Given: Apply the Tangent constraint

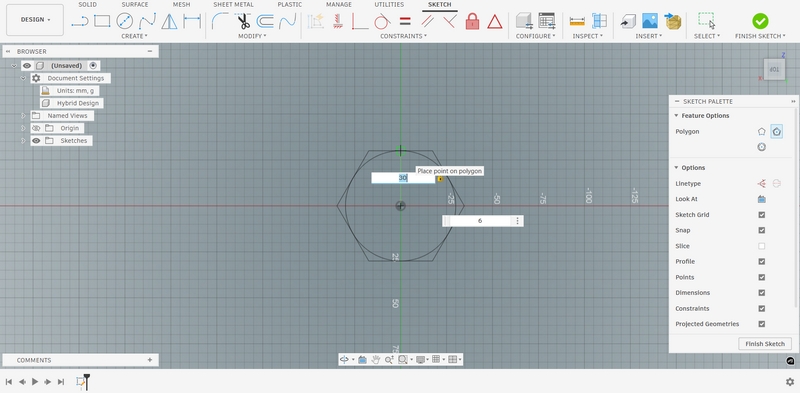Looking at the screenshot, I should click(382, 21).
